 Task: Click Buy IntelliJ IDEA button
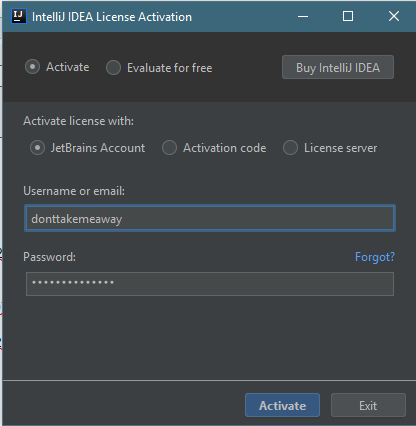338,67
